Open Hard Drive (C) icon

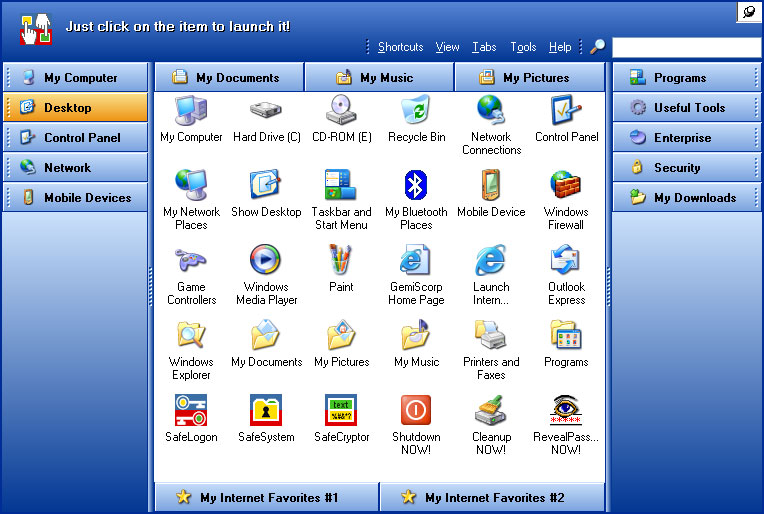pos(266,110)
